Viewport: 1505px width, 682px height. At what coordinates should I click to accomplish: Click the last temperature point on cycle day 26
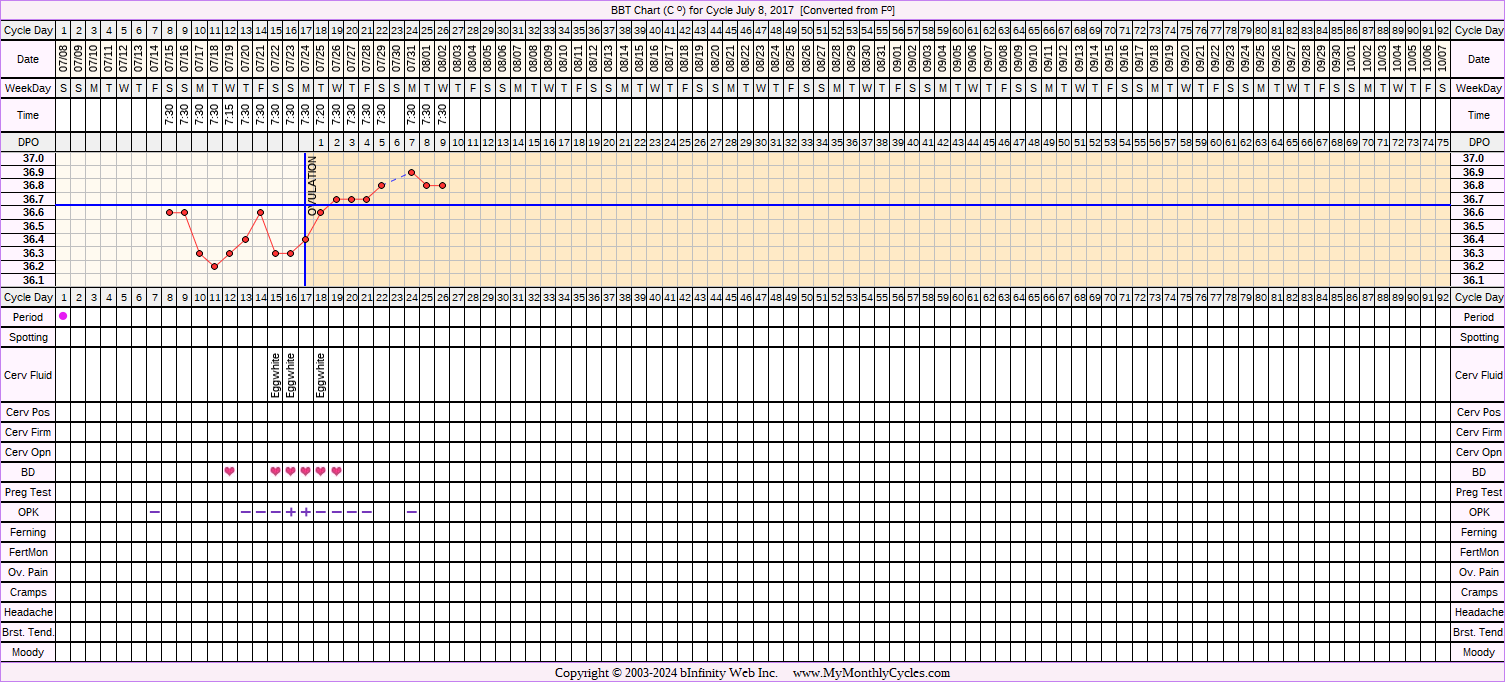pyautogui.click(x=442, y=185)
